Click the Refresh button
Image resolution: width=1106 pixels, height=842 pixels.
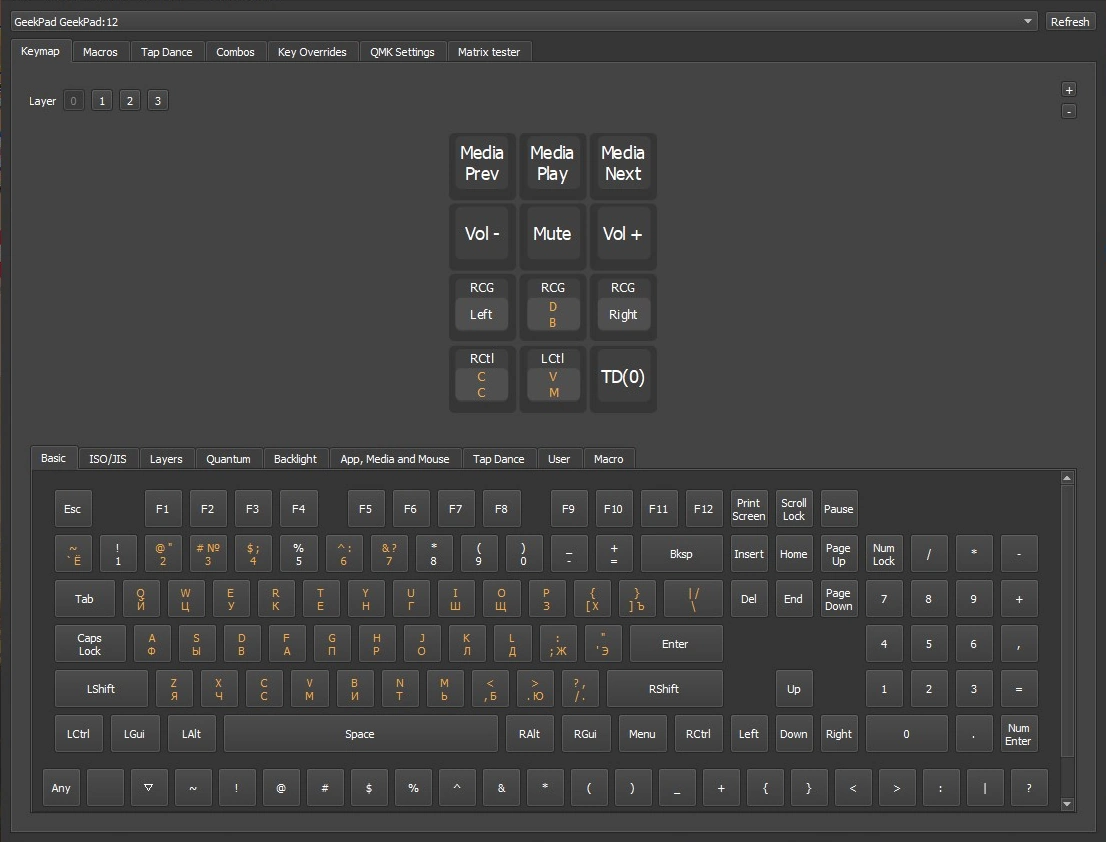coord(1069,21)
